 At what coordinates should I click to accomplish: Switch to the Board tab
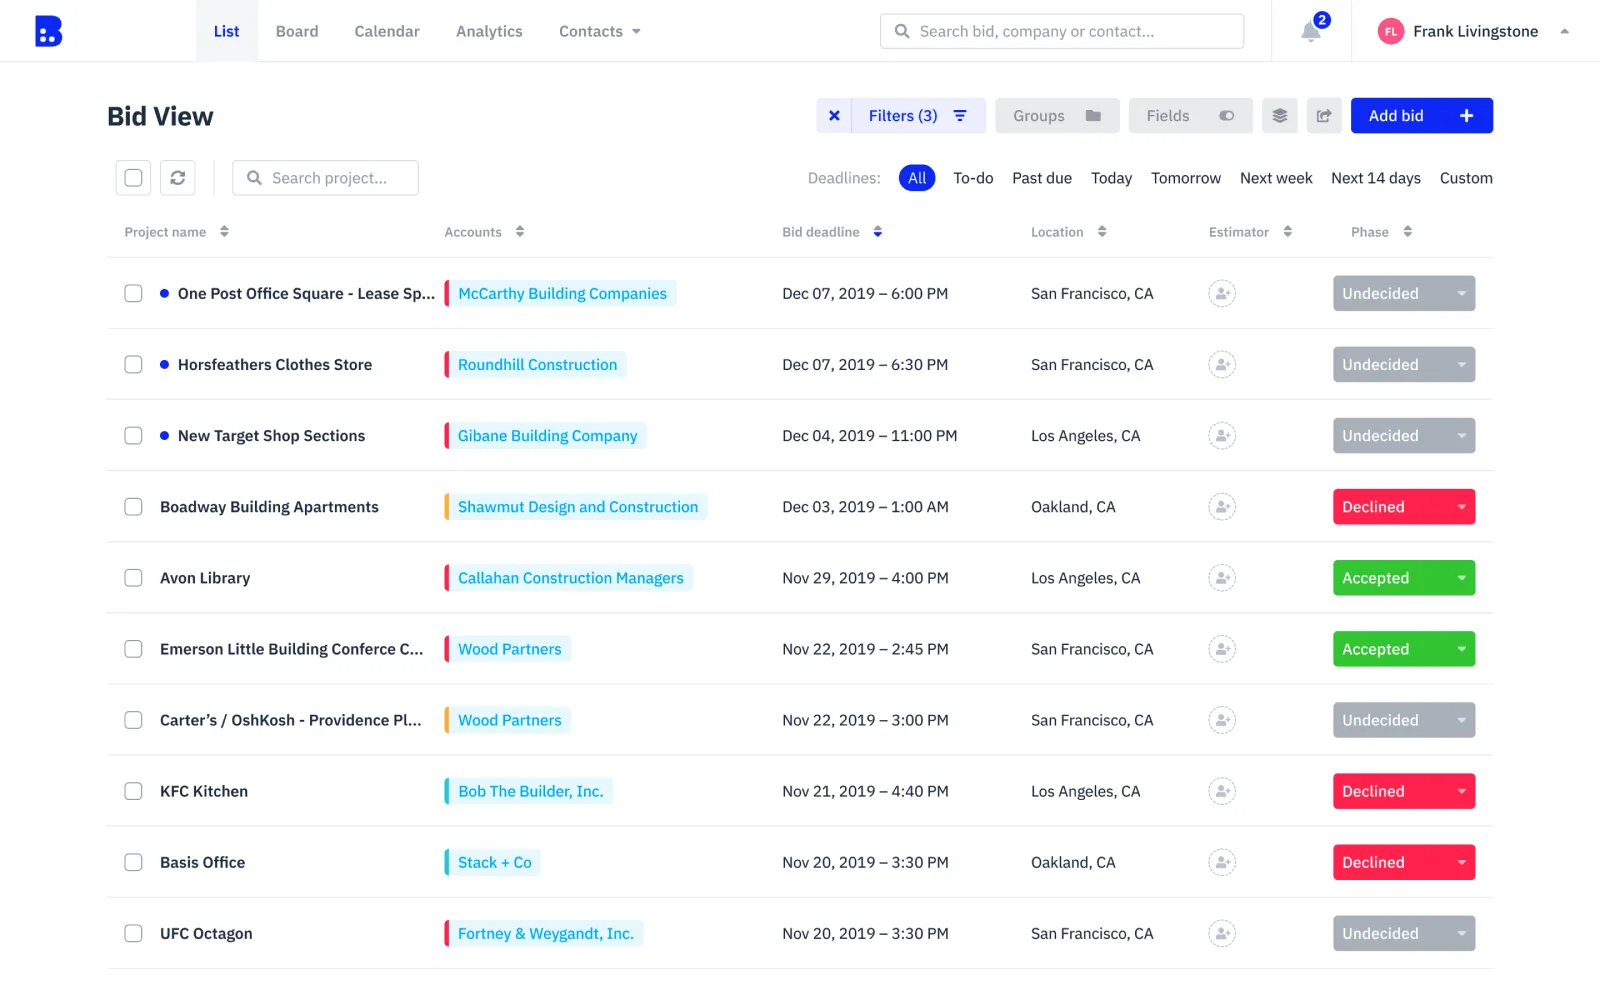(297, 32)
